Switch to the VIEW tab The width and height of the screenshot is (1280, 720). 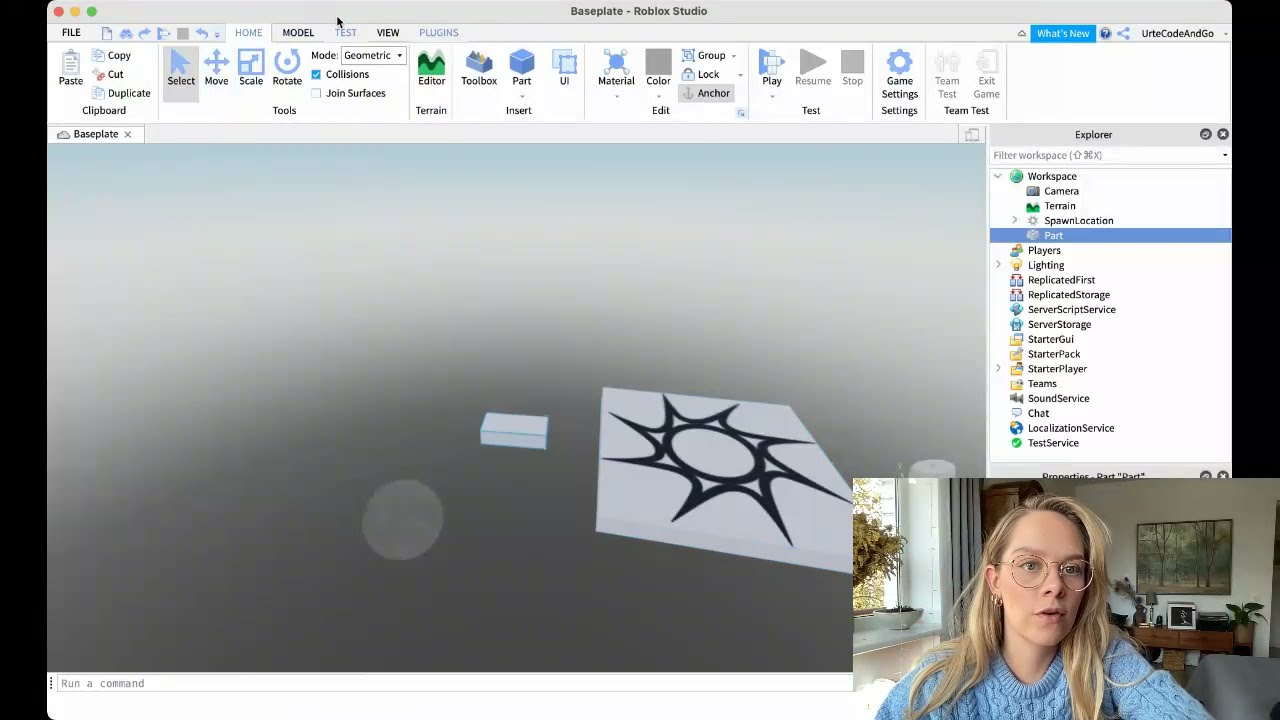coord(388,33)
